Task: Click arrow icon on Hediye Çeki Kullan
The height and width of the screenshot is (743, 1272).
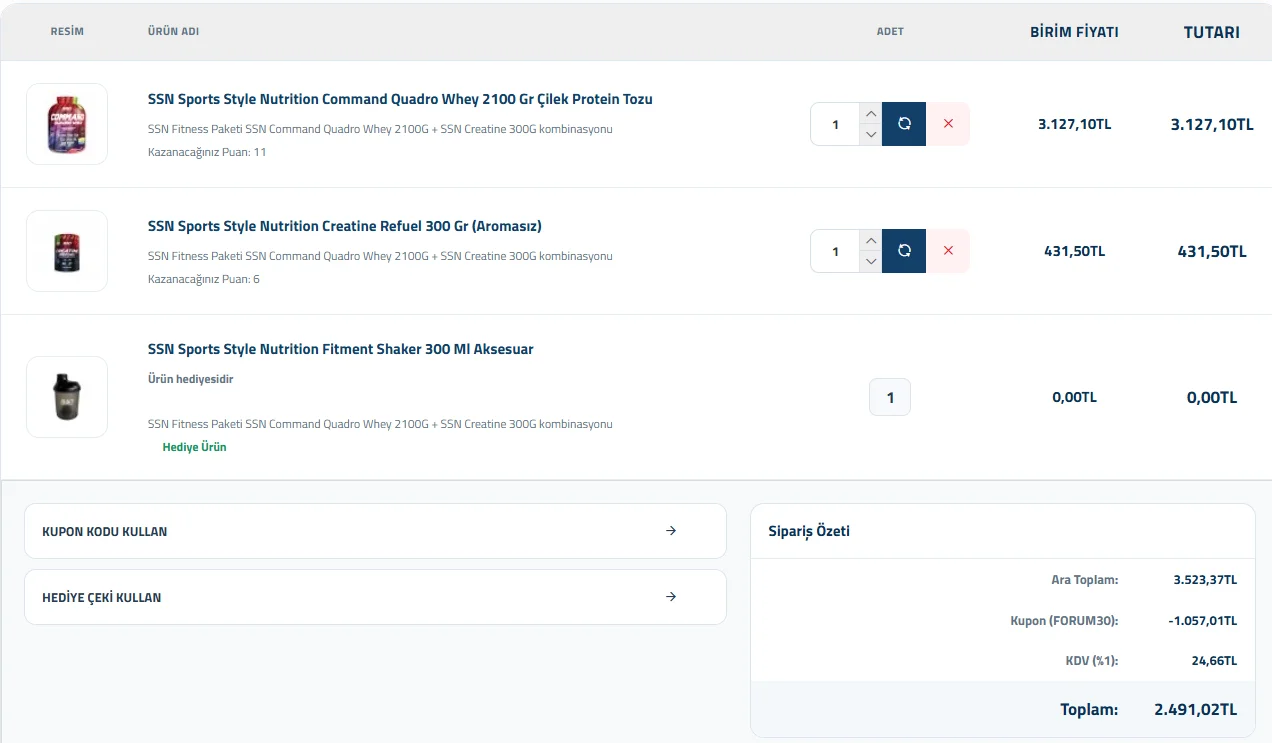Action: point(671,597)
